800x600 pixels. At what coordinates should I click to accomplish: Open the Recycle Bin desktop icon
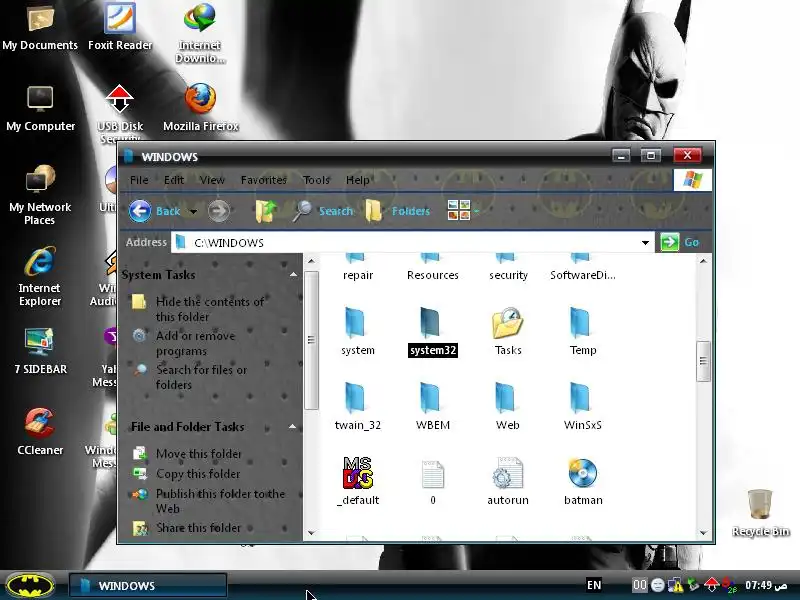(x=760, y=513)
